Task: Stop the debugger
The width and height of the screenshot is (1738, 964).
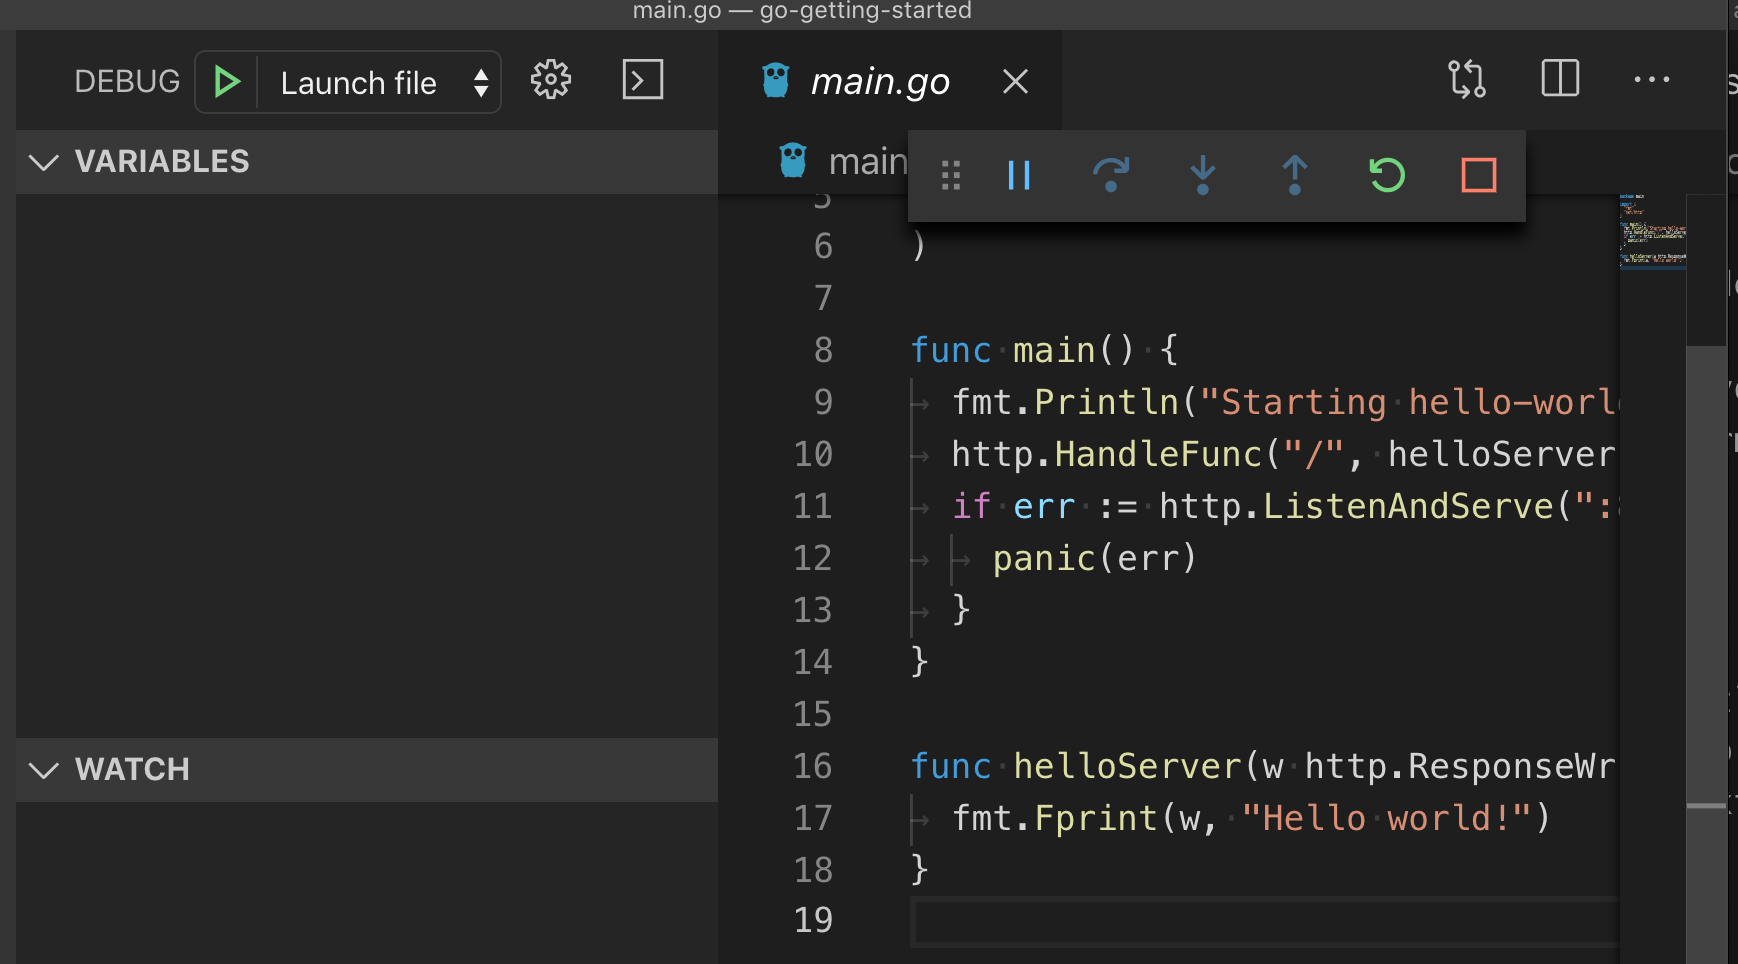Action: (x=1478, y=175)
